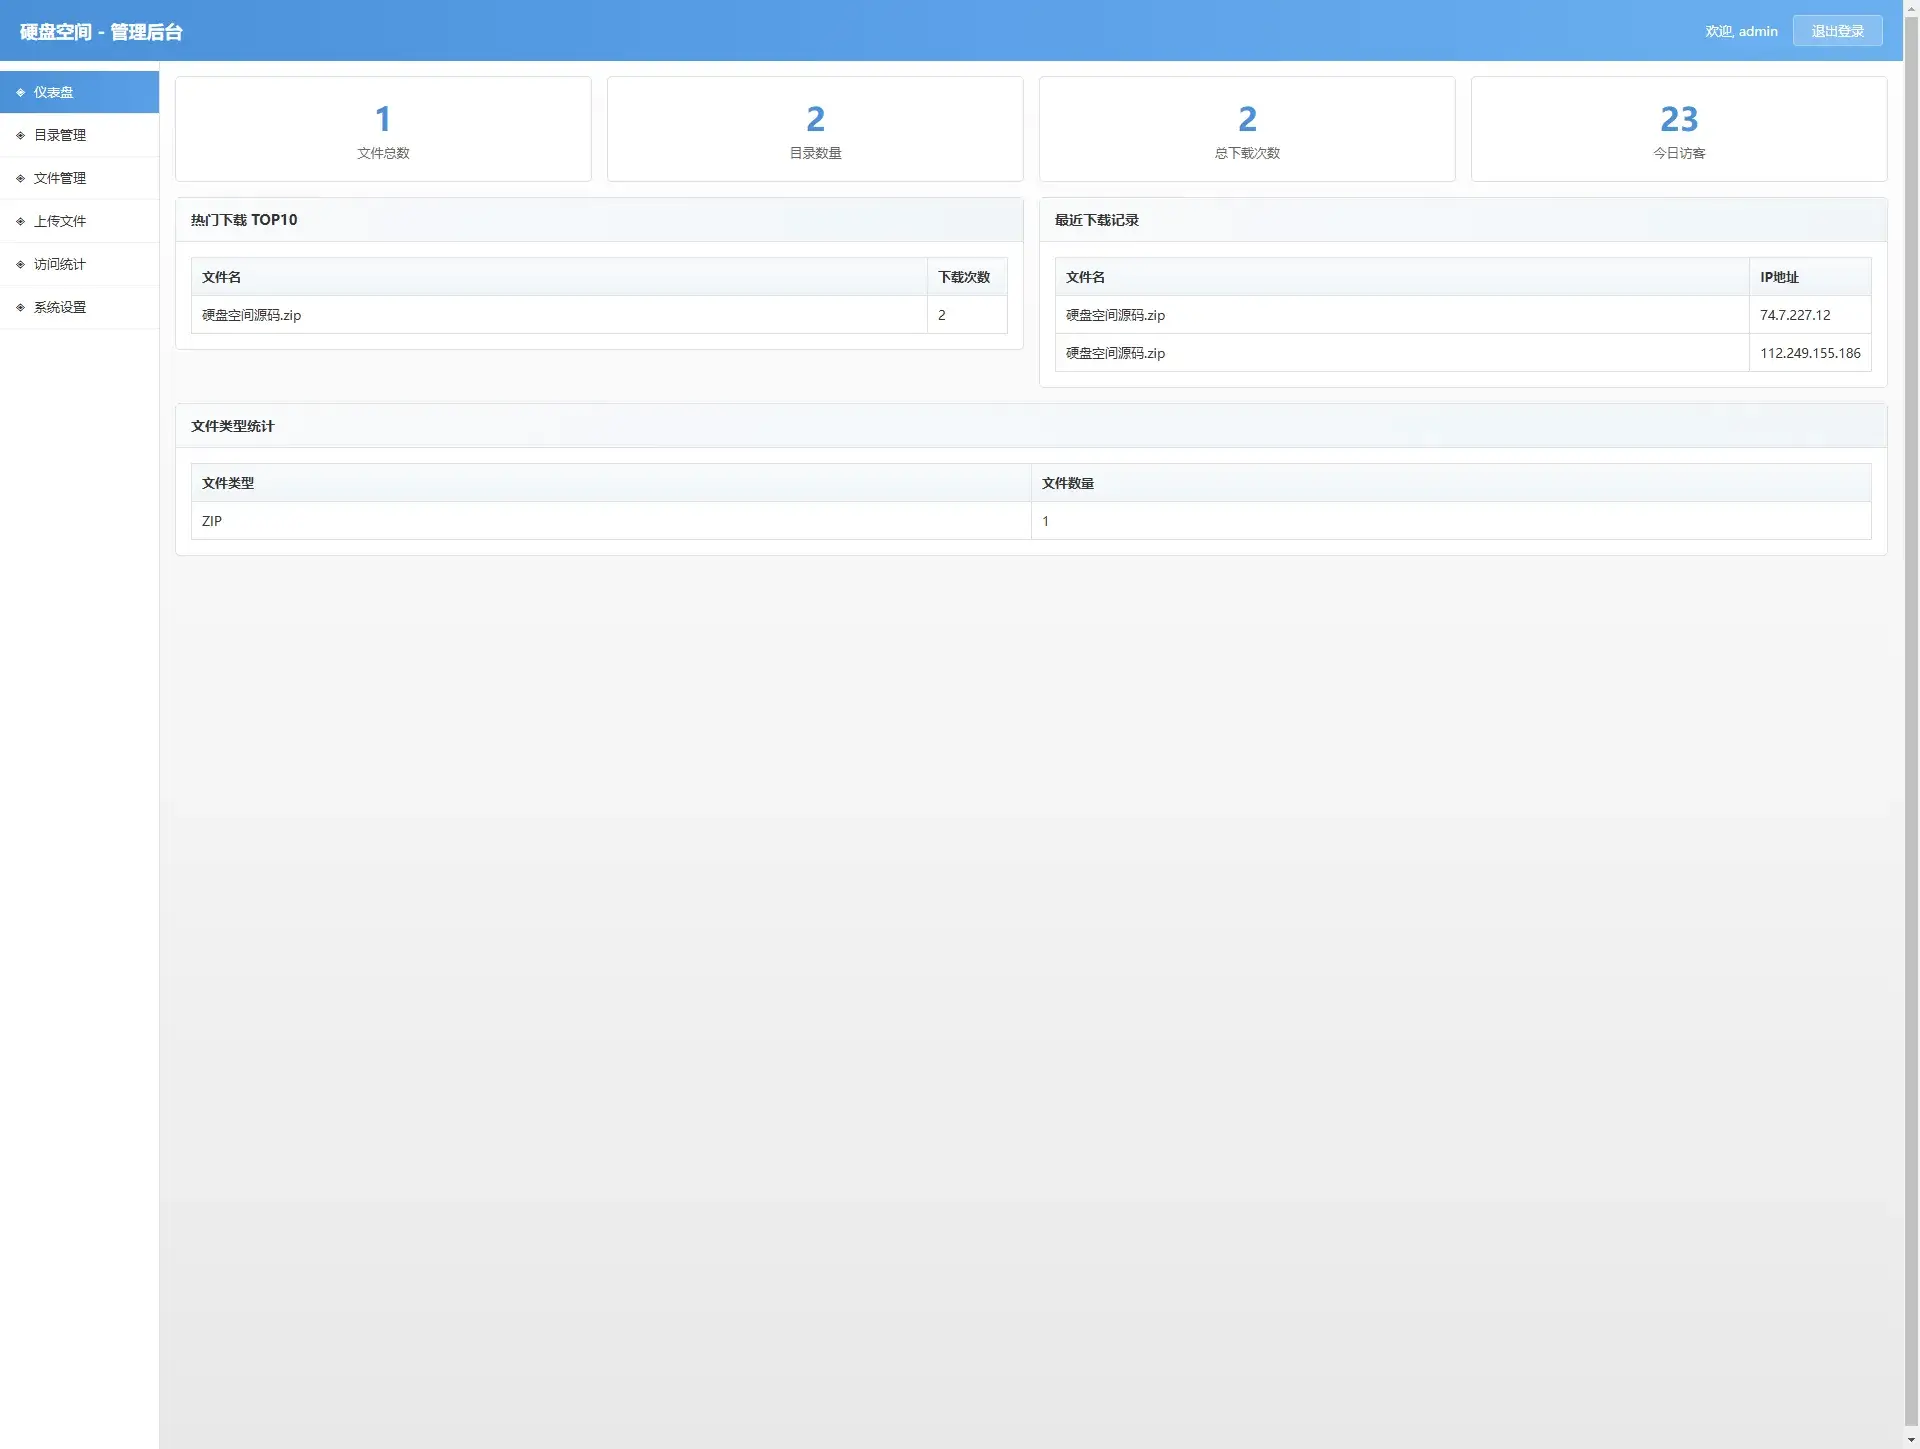Click the 文件总数 stat card
This screenshot has width=1920, height=1449.
pos(383,129)
